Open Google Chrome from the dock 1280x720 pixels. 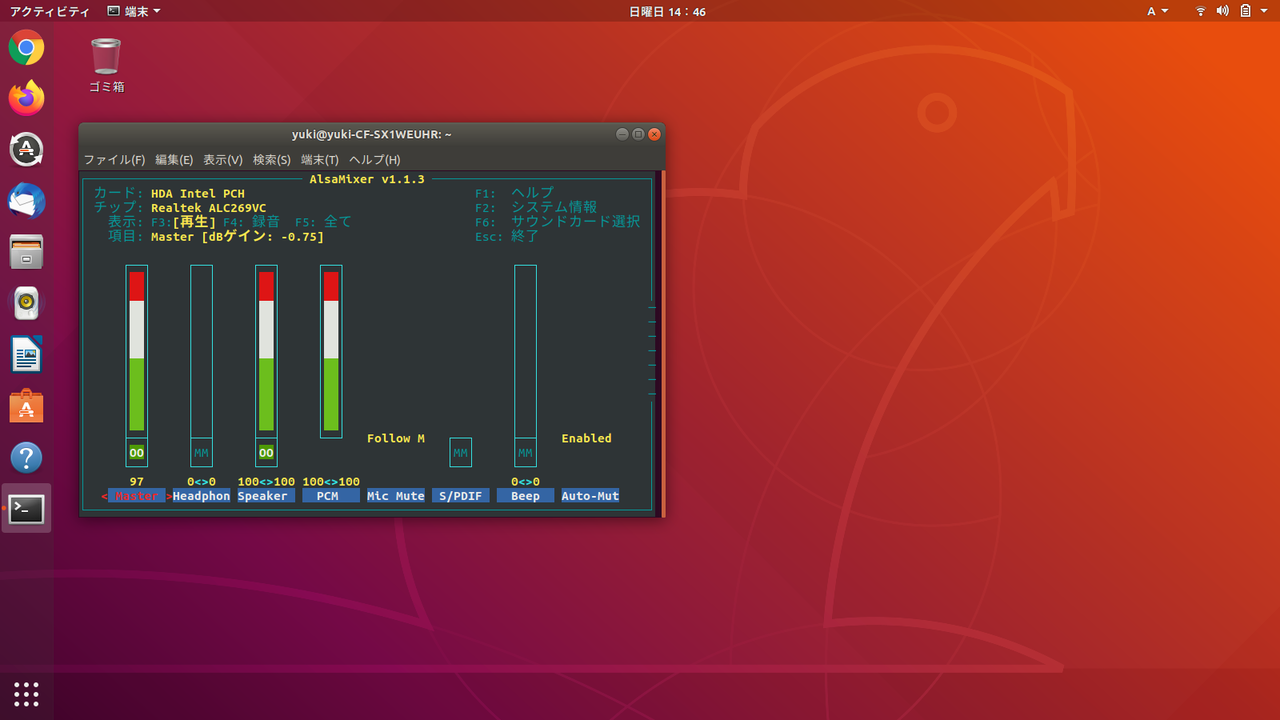25,47
